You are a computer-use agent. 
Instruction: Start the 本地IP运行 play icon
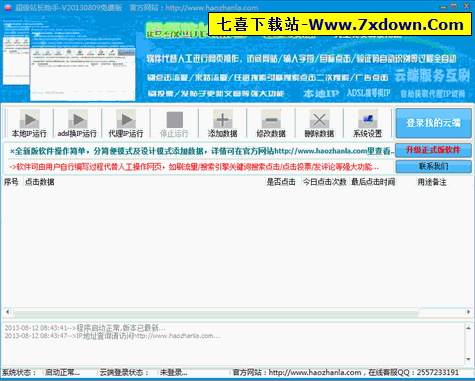[x=30, y=119]
